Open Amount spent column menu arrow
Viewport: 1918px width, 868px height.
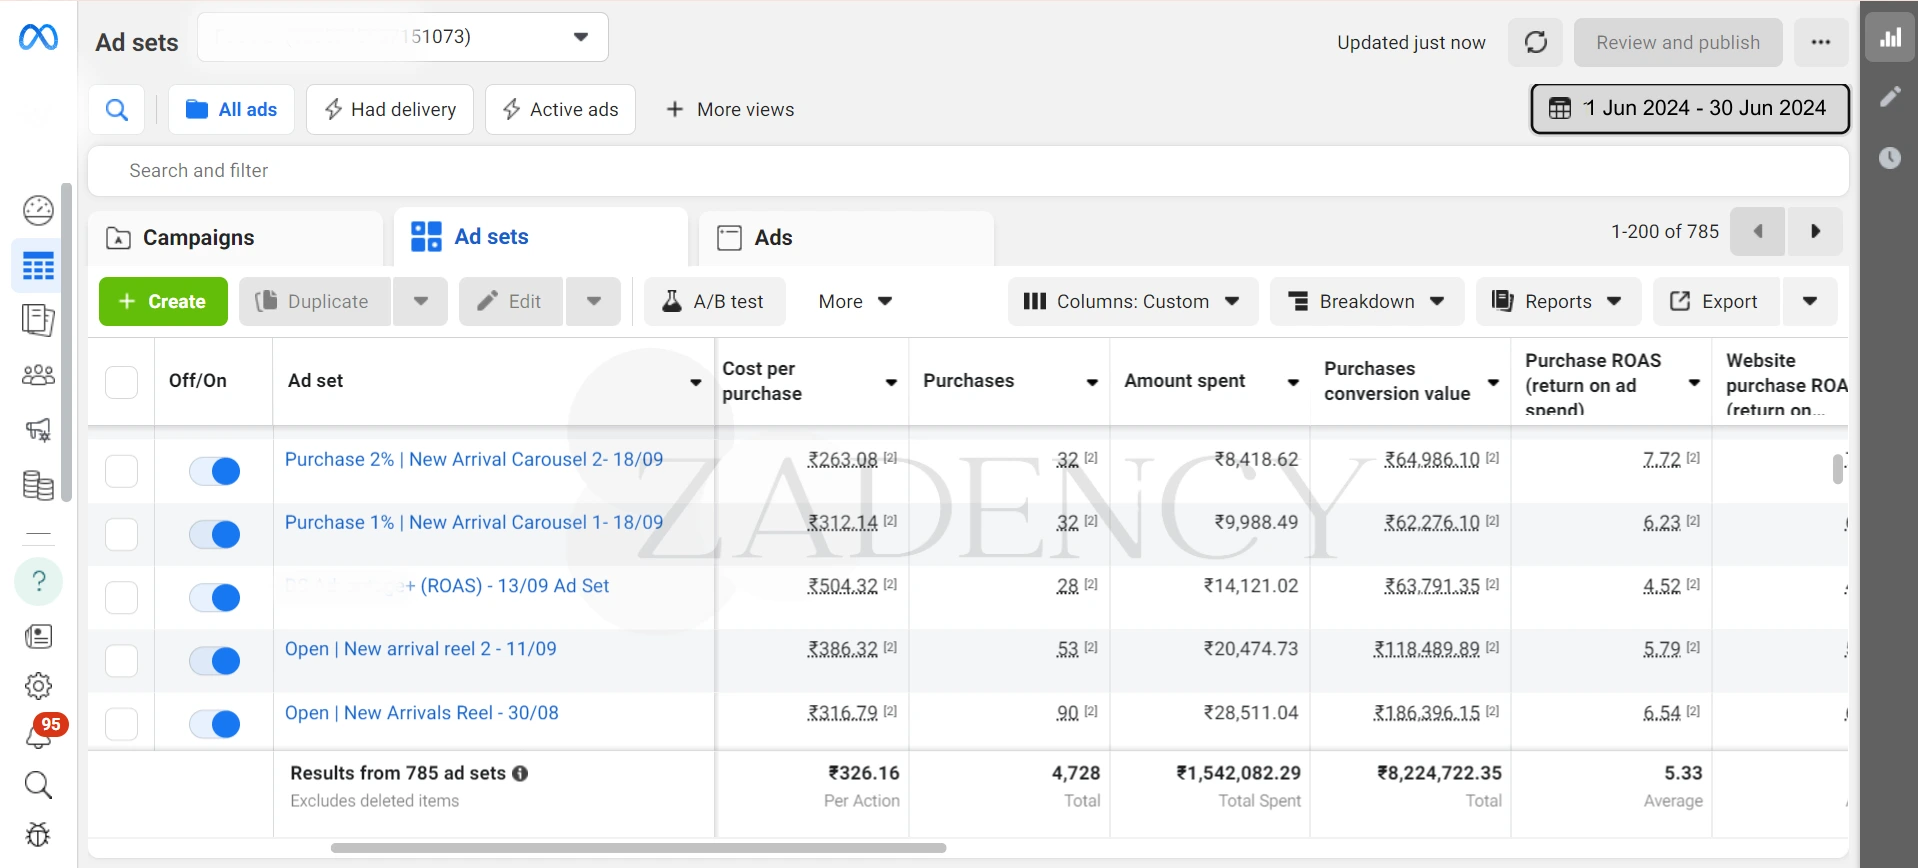point(1293,383)
